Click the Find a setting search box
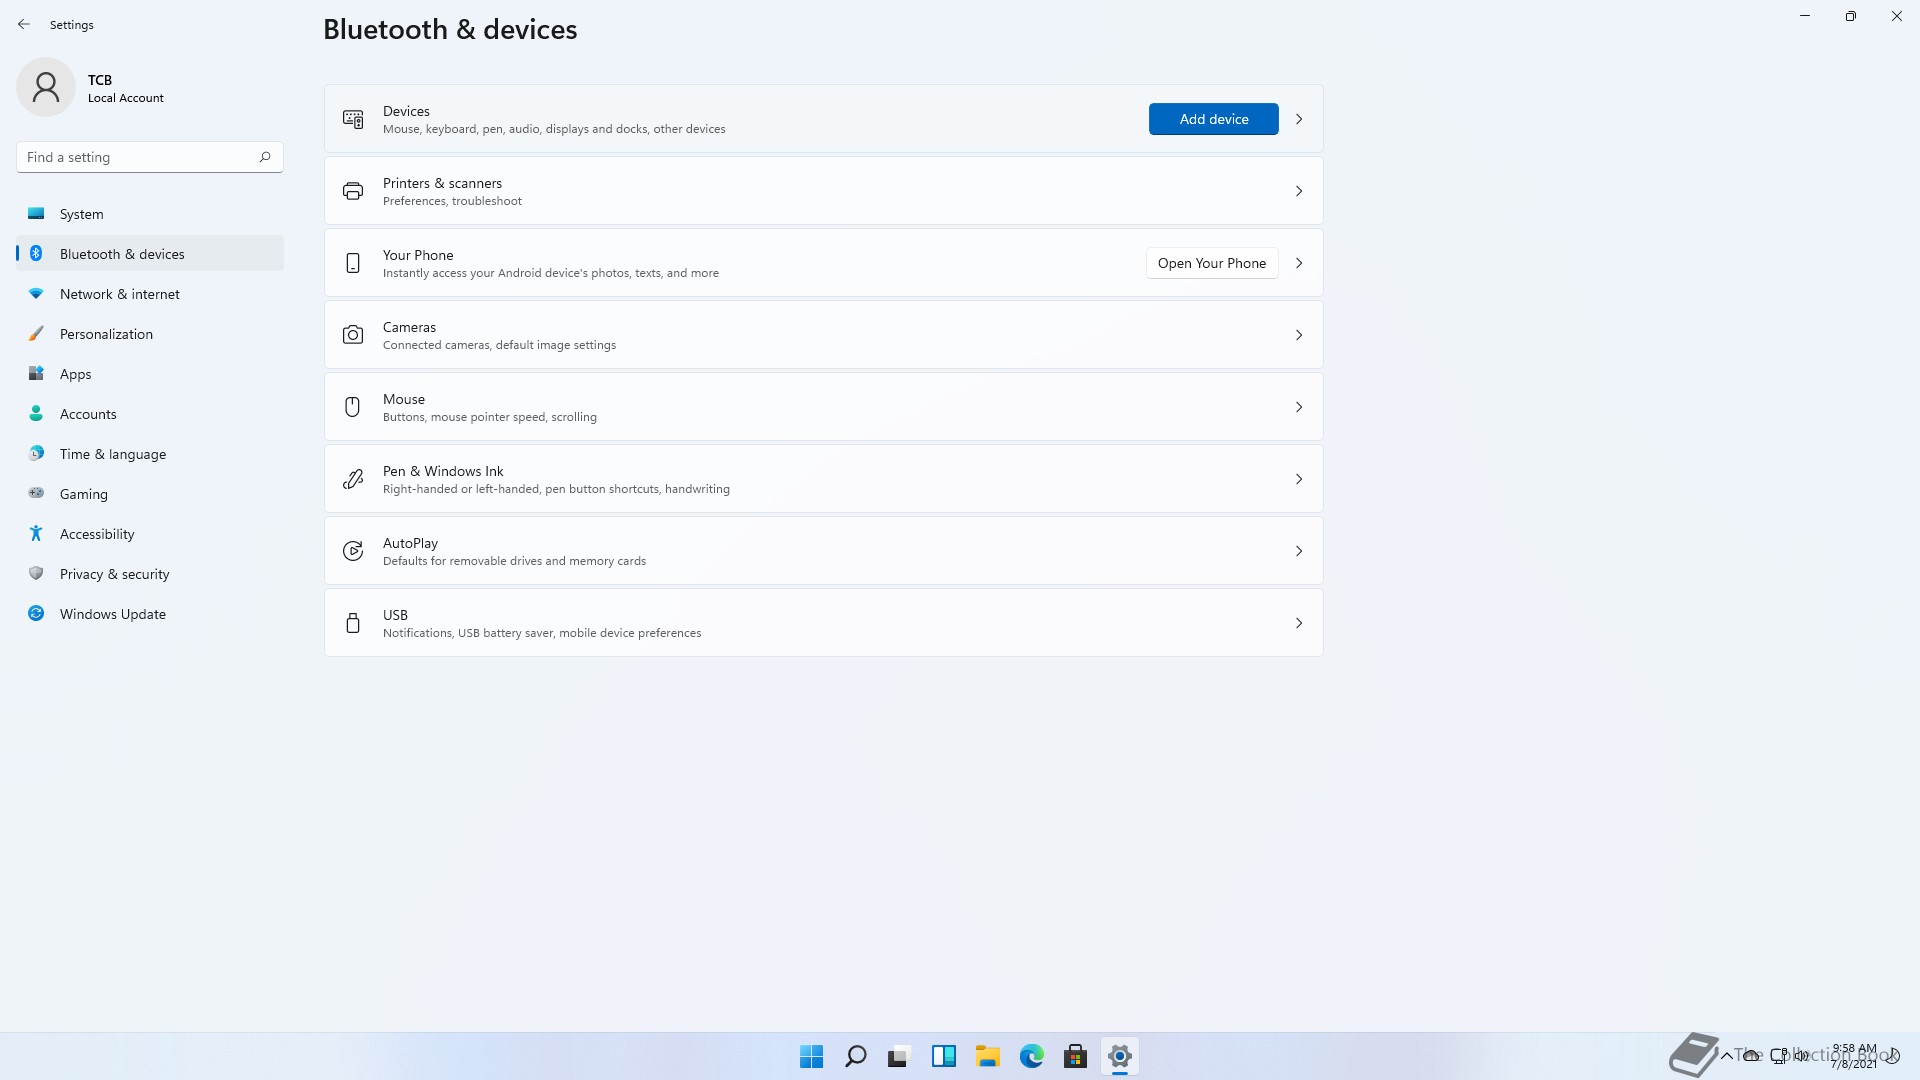The width and height of the screenshot is (1920, 1080). pyautogui.click(x=150, y=157)
